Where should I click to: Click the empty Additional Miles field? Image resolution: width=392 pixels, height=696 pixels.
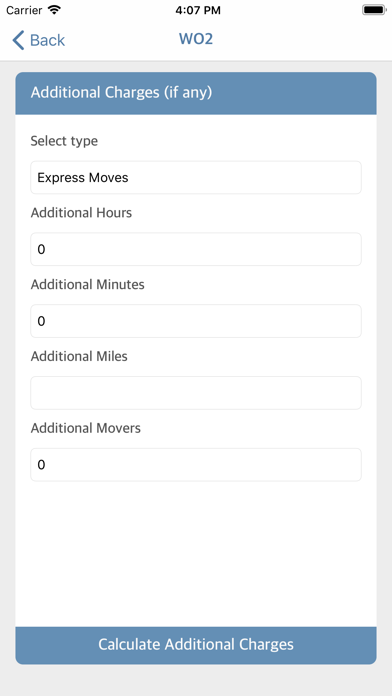pos(196,393)
